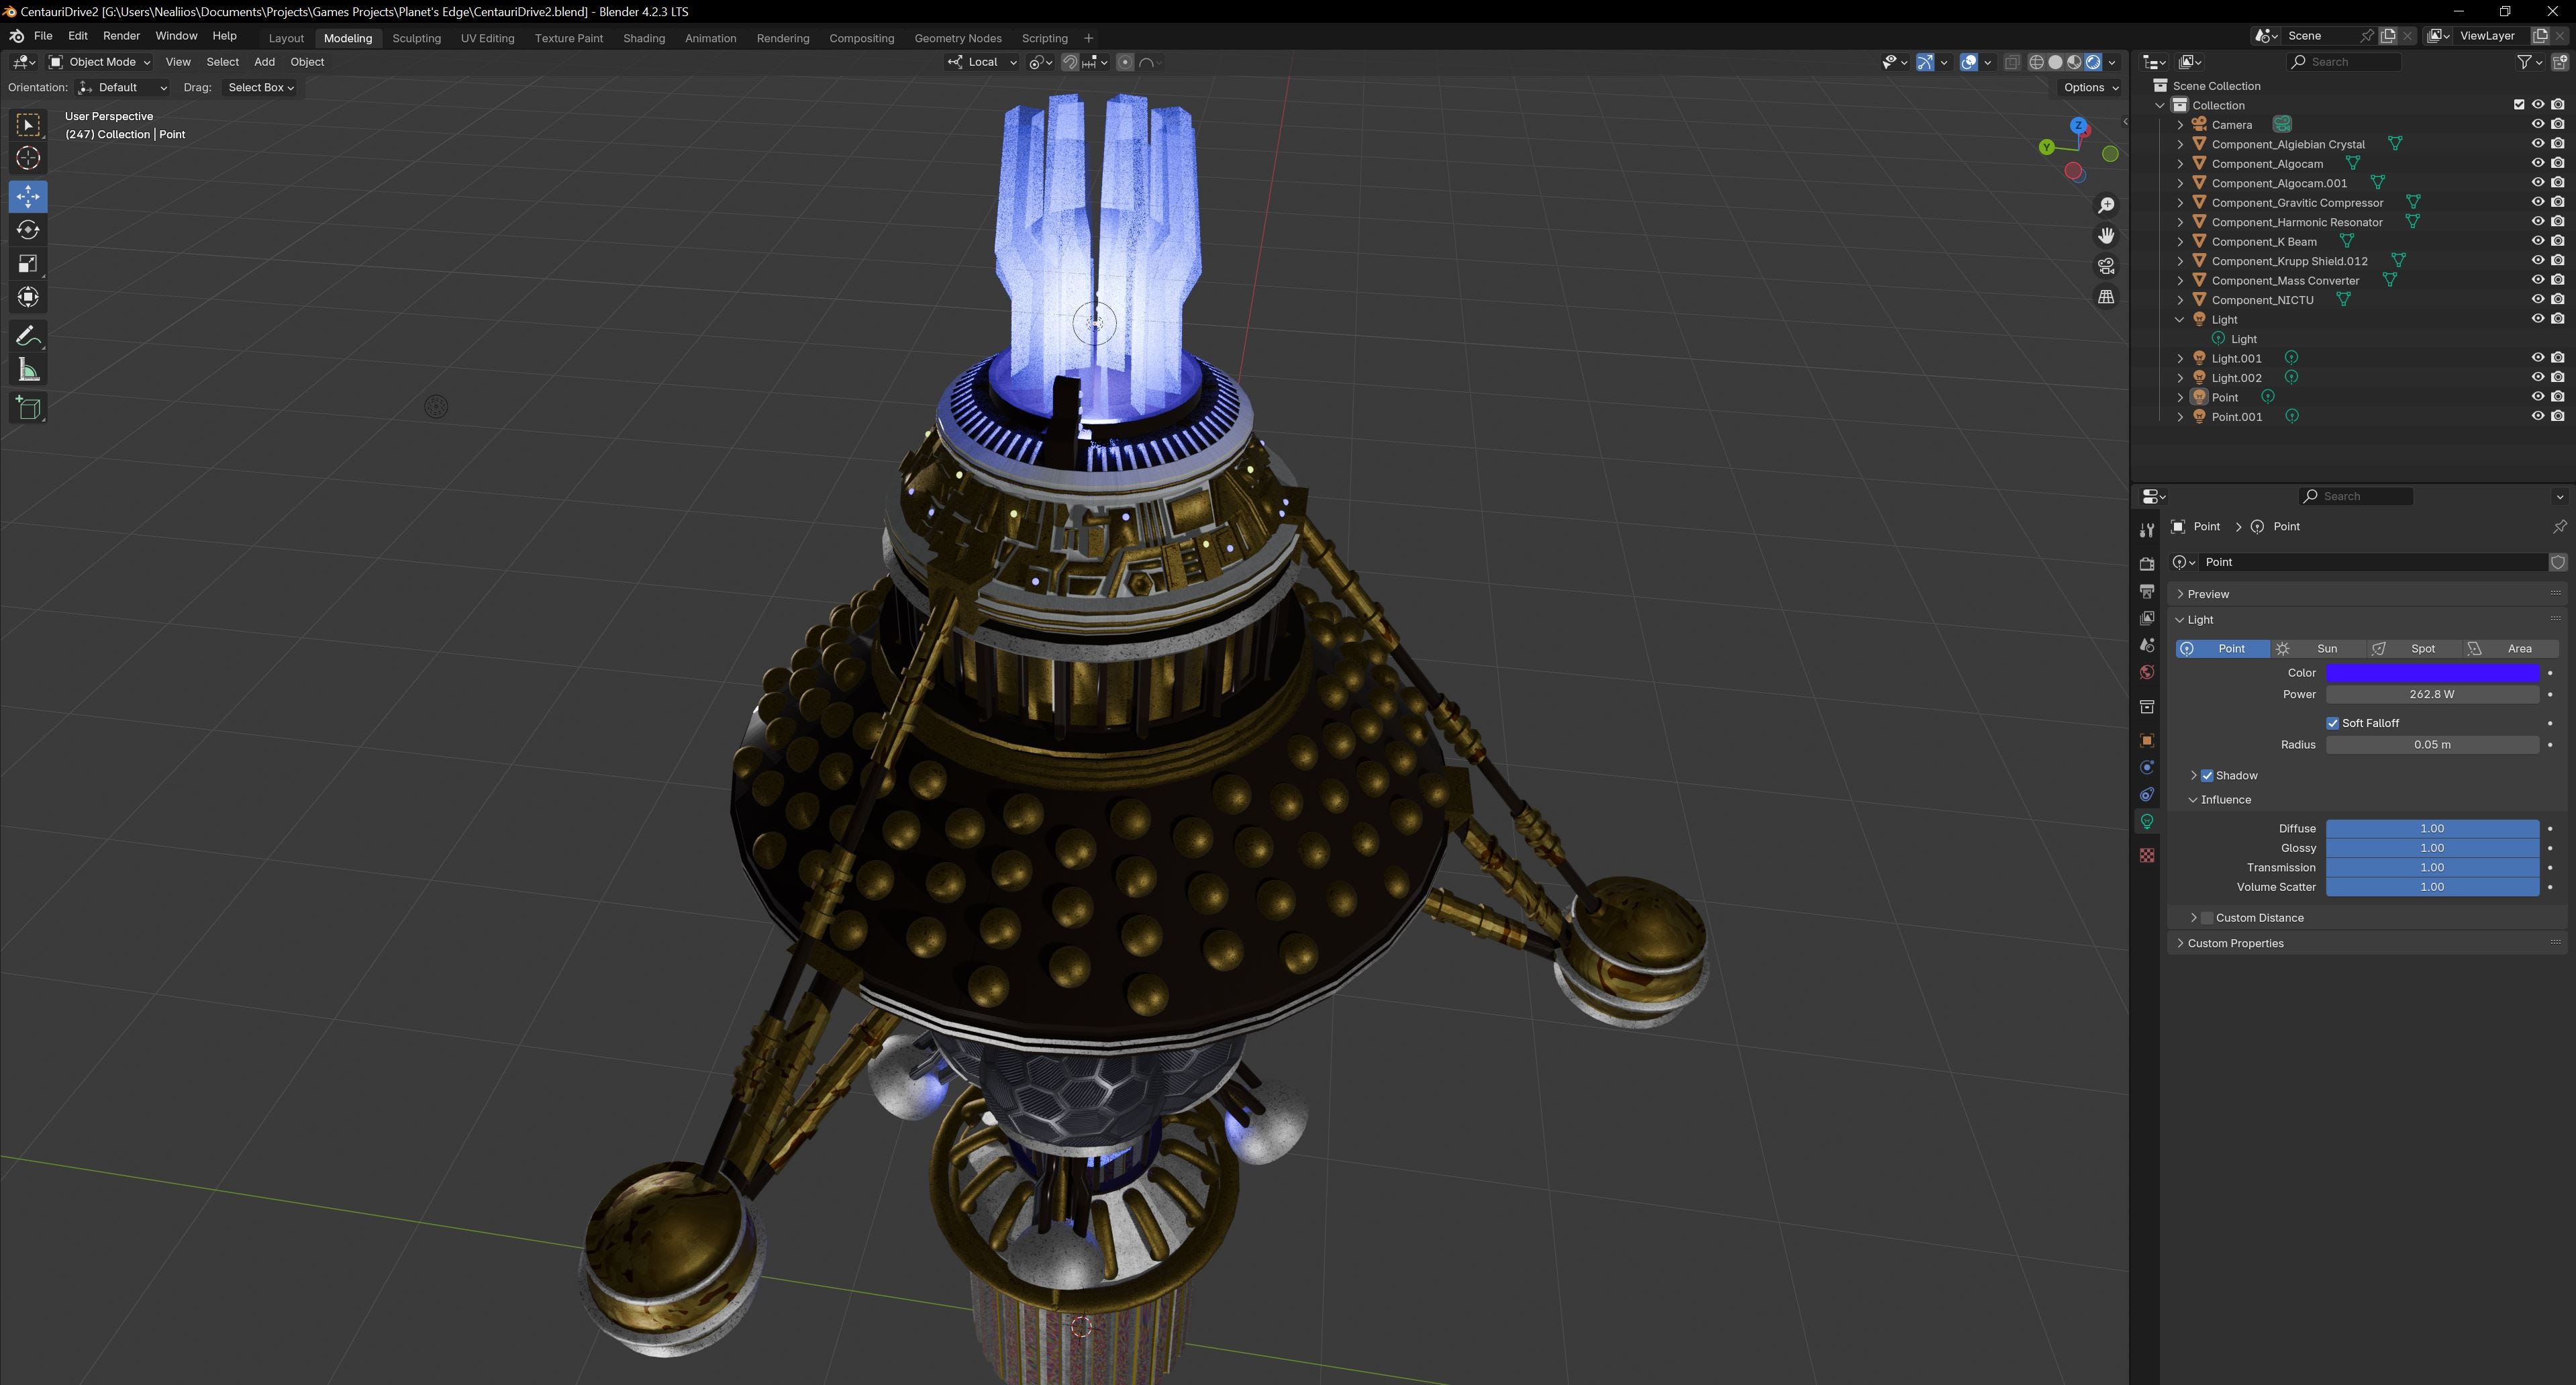Select the Rotate tool in toolbar
The width and height of the screenshot is (2576, 1385).
28,230
